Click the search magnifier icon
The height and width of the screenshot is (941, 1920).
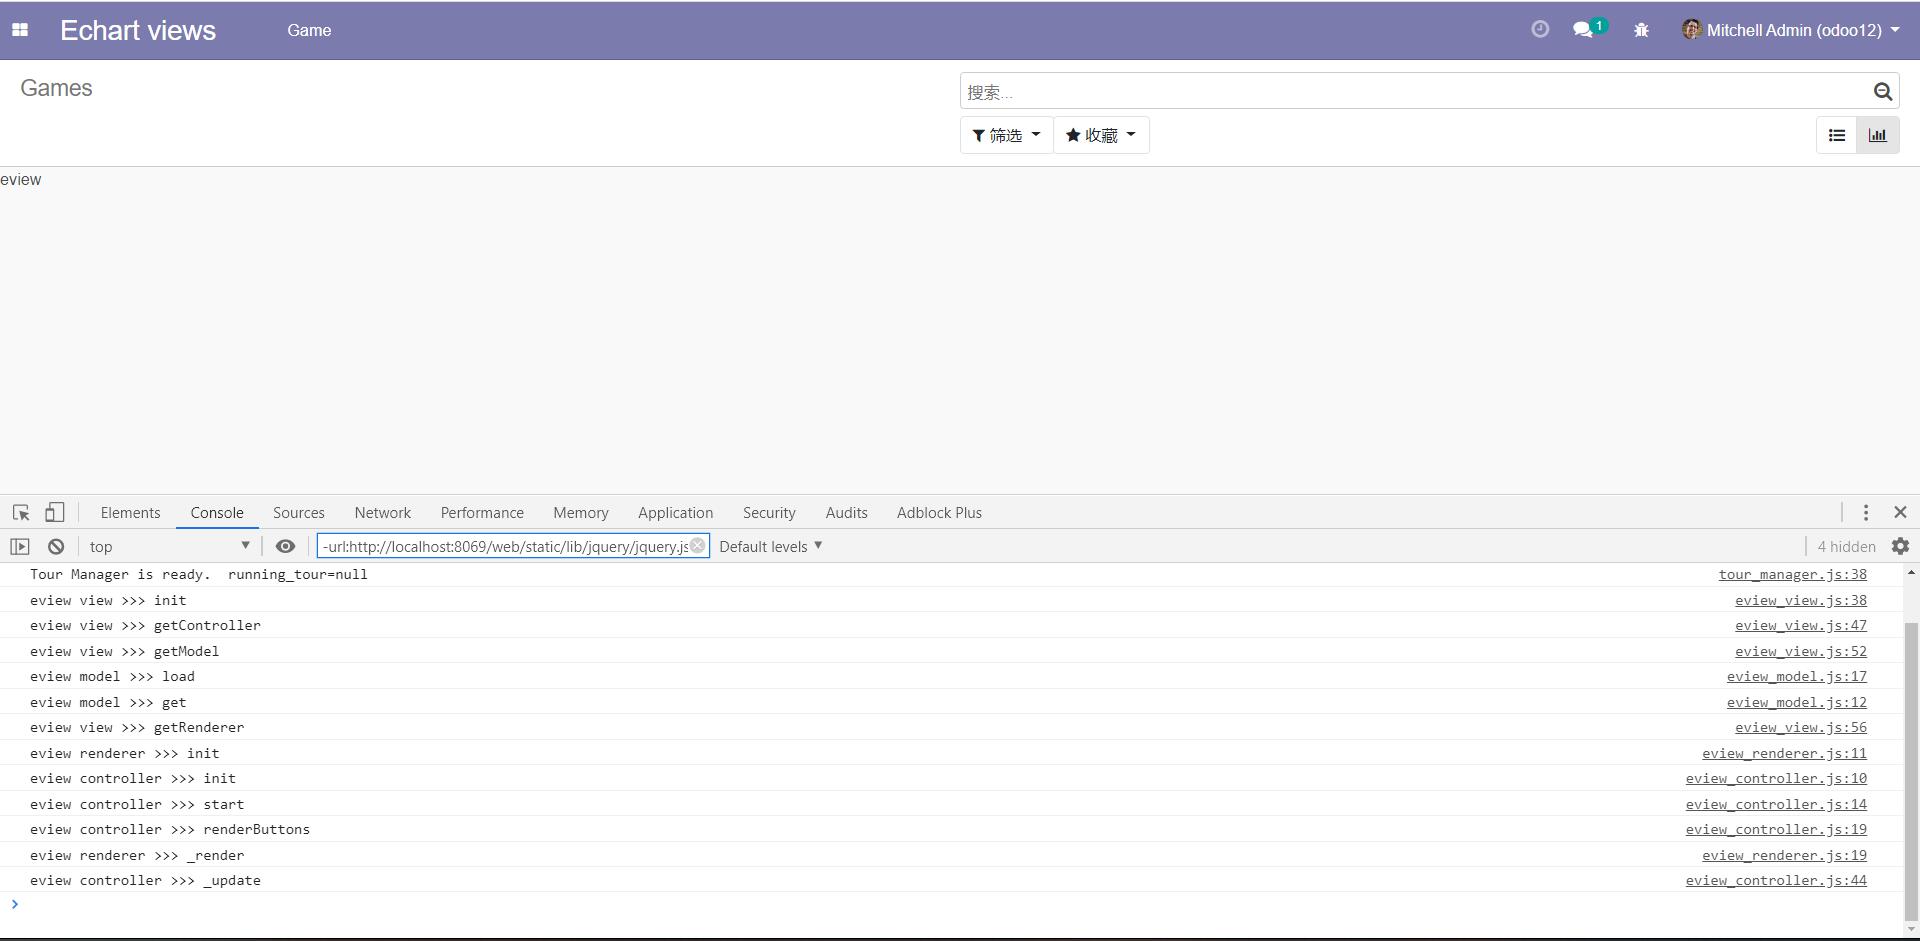(1882, 92)
